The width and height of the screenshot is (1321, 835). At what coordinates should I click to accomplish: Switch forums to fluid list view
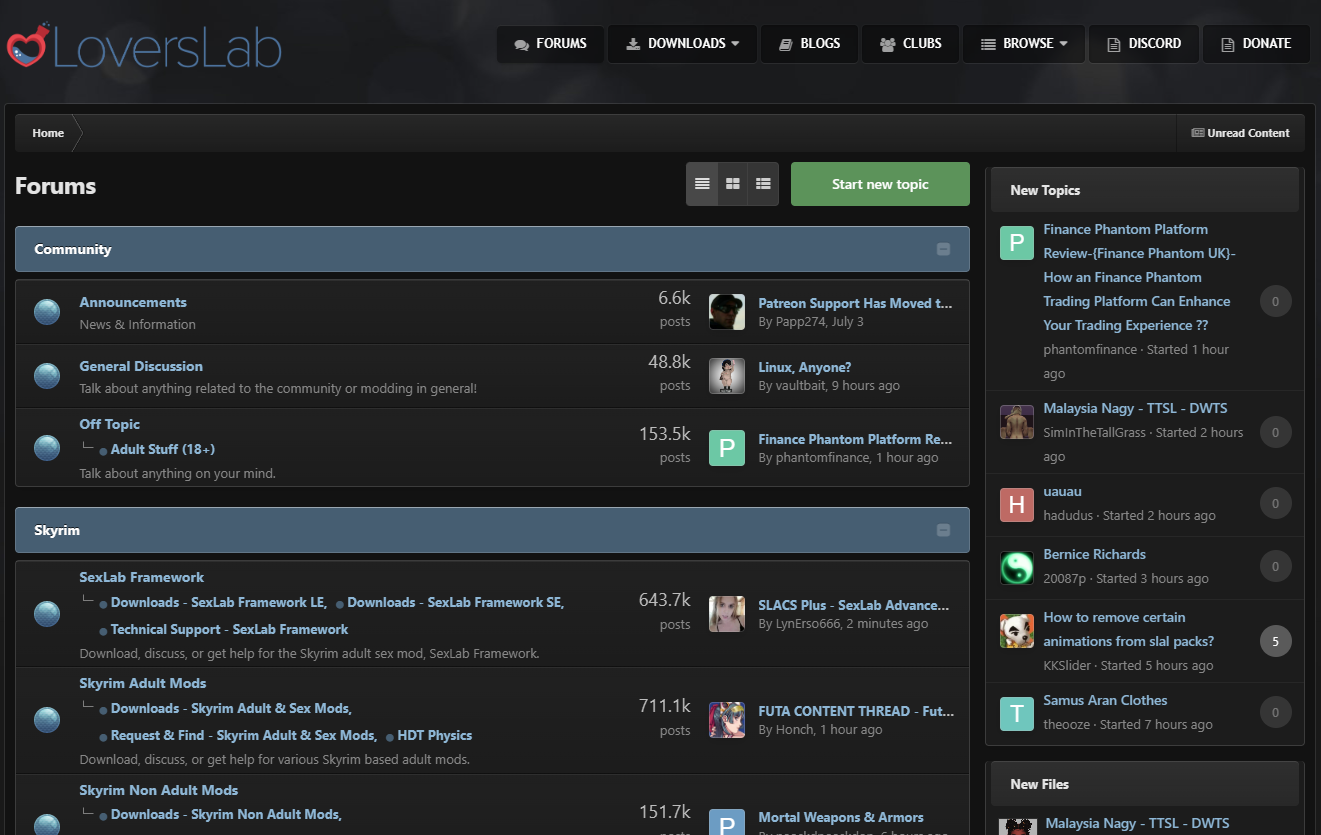(x=763, y=184)
